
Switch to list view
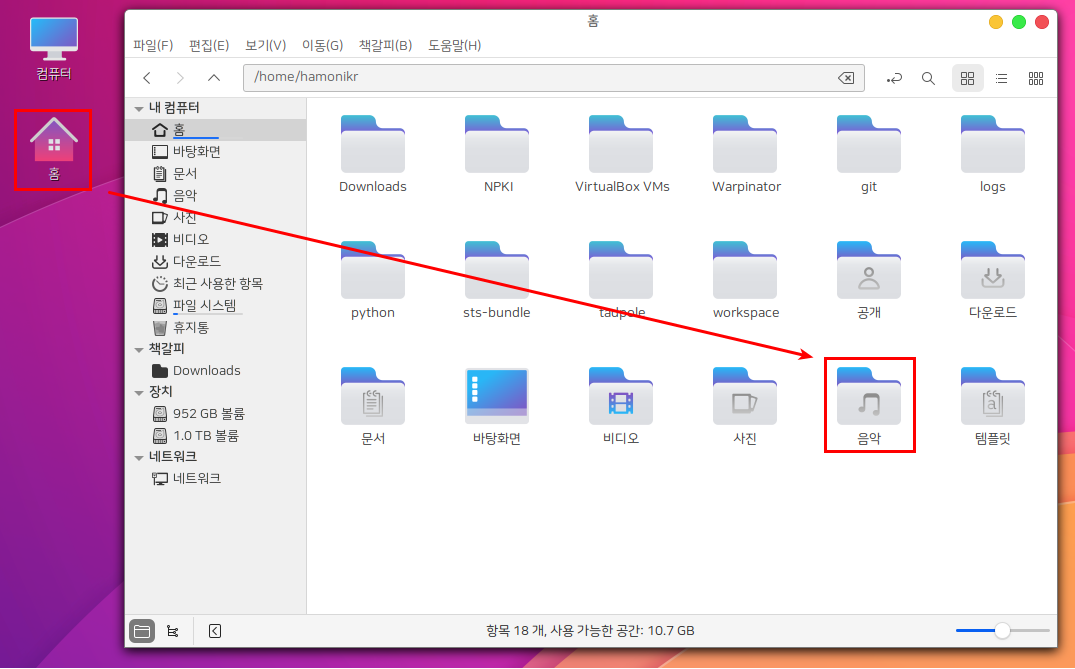[1001, 78]
